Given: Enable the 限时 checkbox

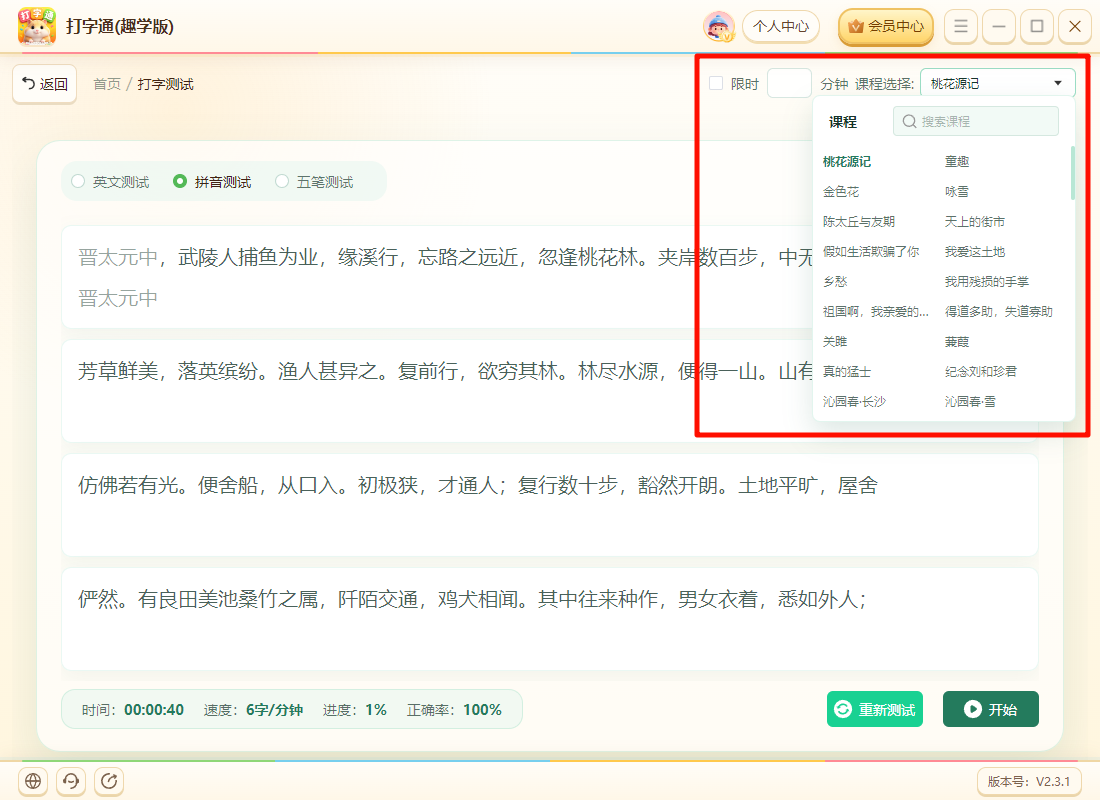Looking at the screenshot, I should [x=716, y=84].
